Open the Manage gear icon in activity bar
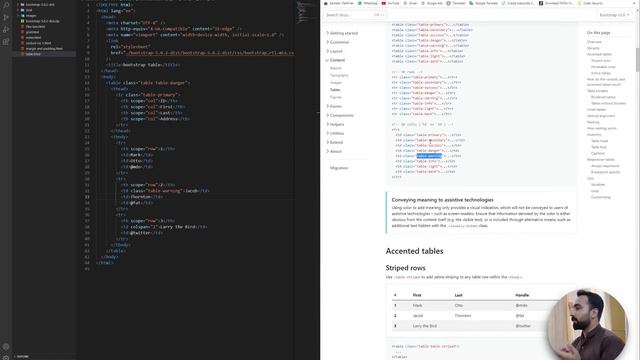640x360 pixels. [x=6, y=357]
